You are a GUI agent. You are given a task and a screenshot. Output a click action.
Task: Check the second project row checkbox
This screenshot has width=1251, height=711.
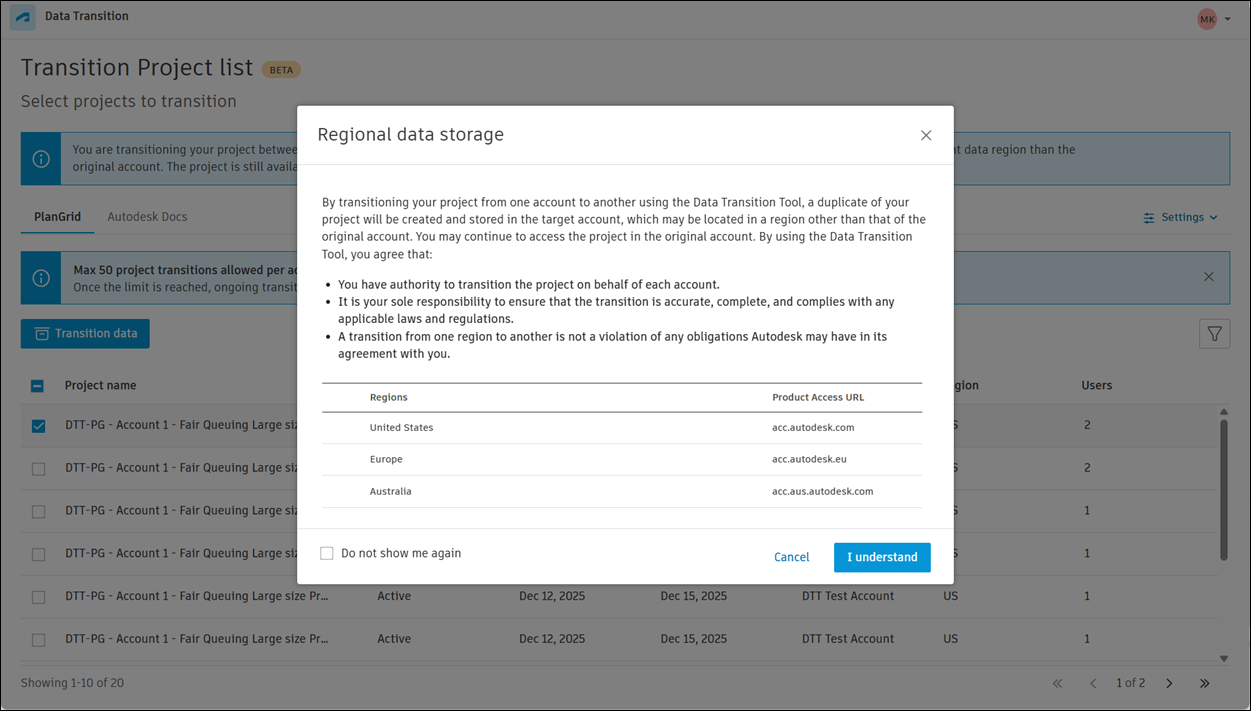coord(38,469)
